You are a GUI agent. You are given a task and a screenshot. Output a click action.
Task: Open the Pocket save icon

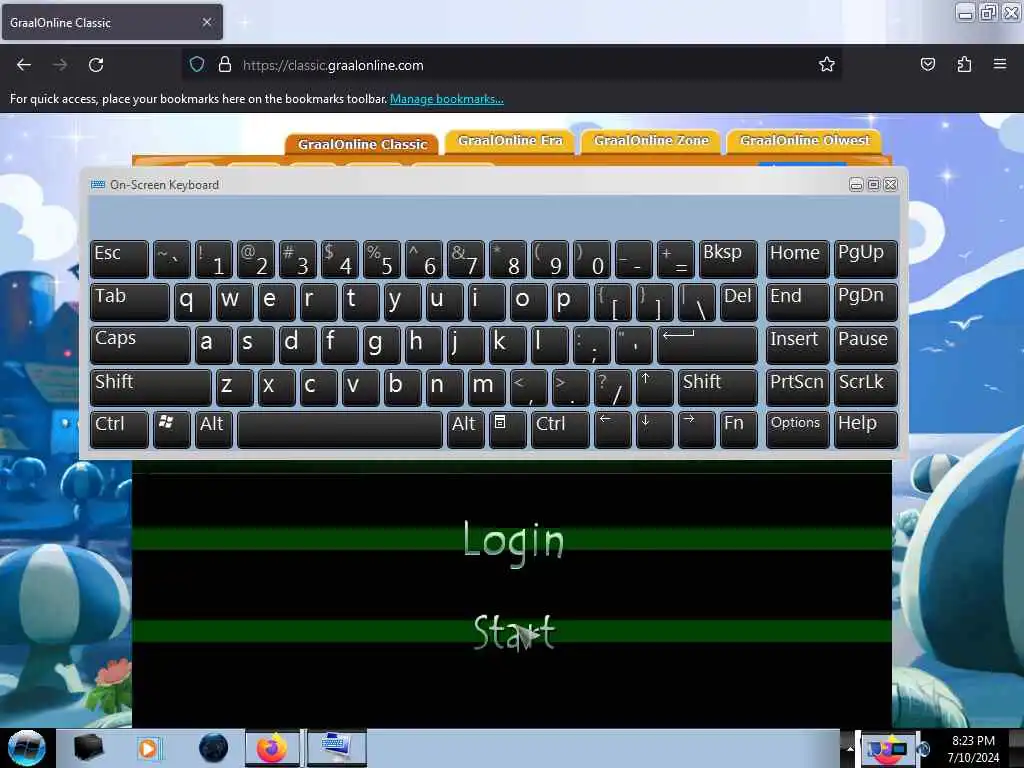[927, 64]
